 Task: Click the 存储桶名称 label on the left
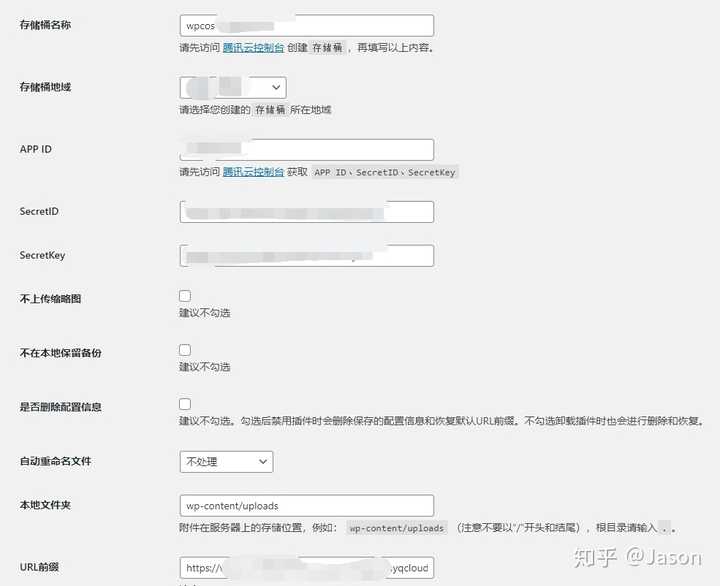point(45,24)
